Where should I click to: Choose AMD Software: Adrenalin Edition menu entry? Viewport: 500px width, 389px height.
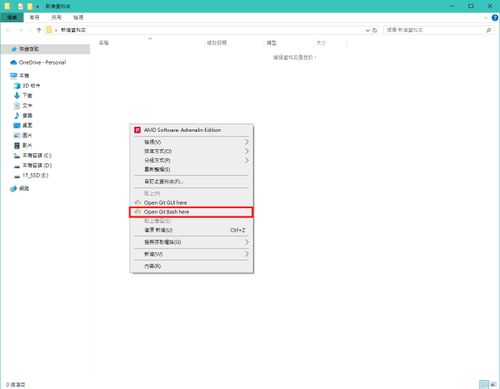[x=191, y=130]
